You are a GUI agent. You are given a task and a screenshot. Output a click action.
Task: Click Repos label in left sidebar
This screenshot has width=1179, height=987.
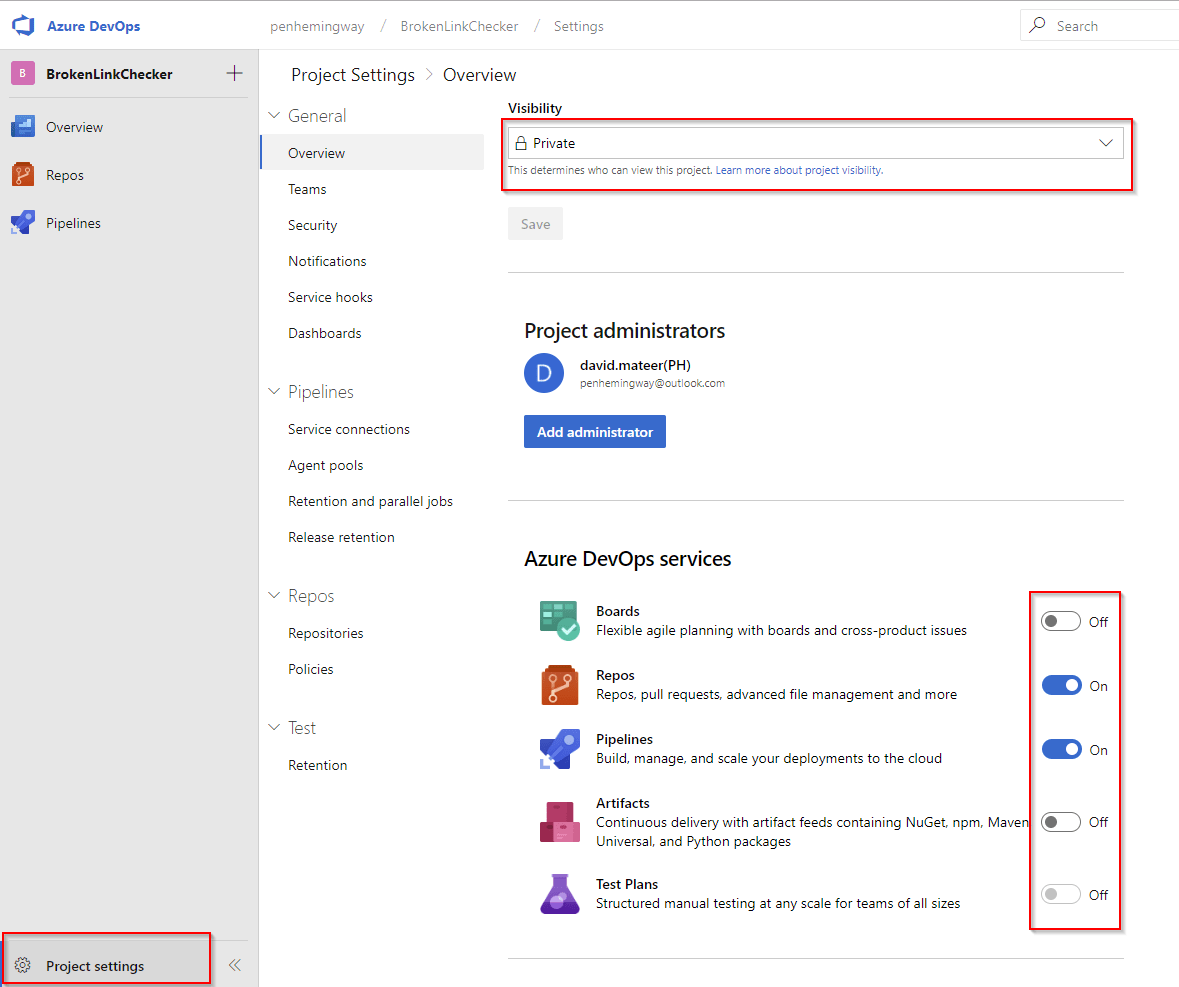click(65, 175)
